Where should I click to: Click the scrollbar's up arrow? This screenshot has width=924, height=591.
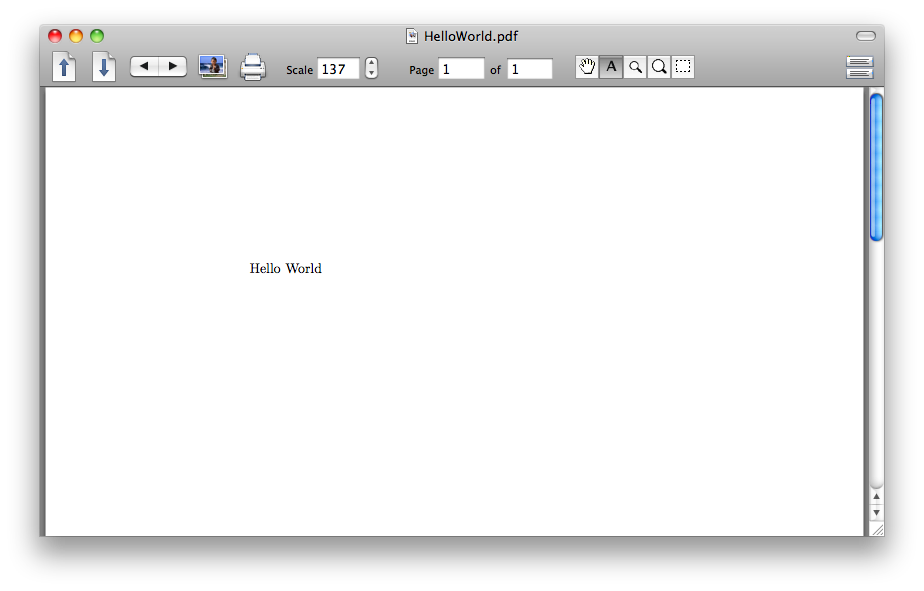tap(876, 497)
